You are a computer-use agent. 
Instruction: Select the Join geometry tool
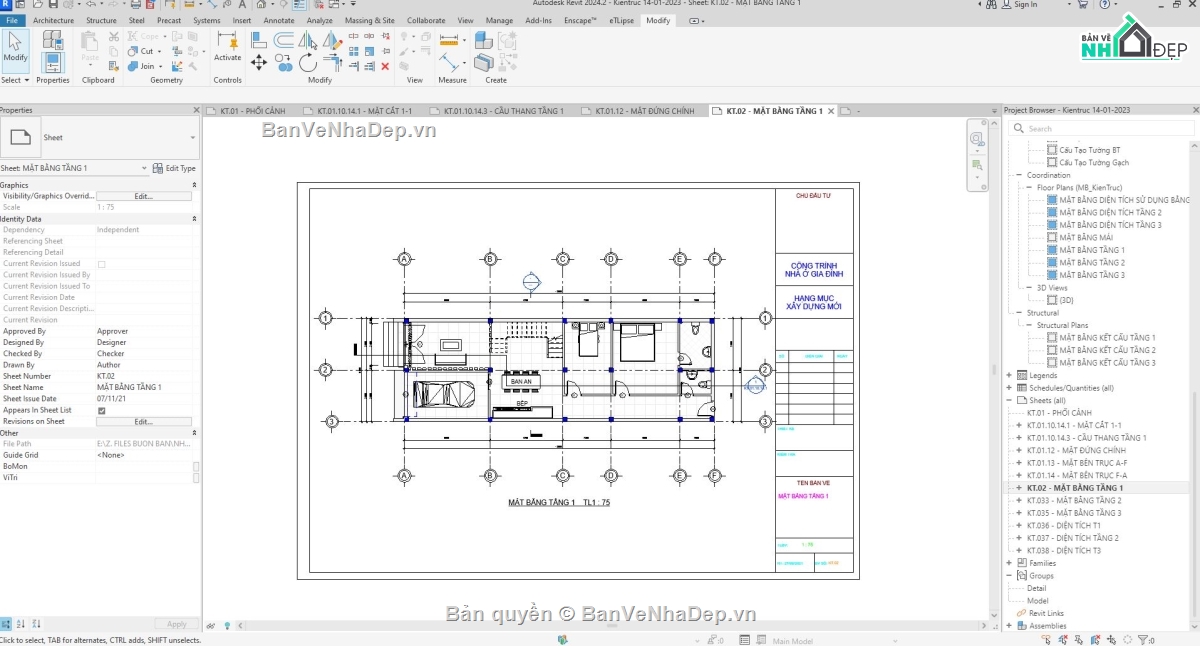pos(141,66)
